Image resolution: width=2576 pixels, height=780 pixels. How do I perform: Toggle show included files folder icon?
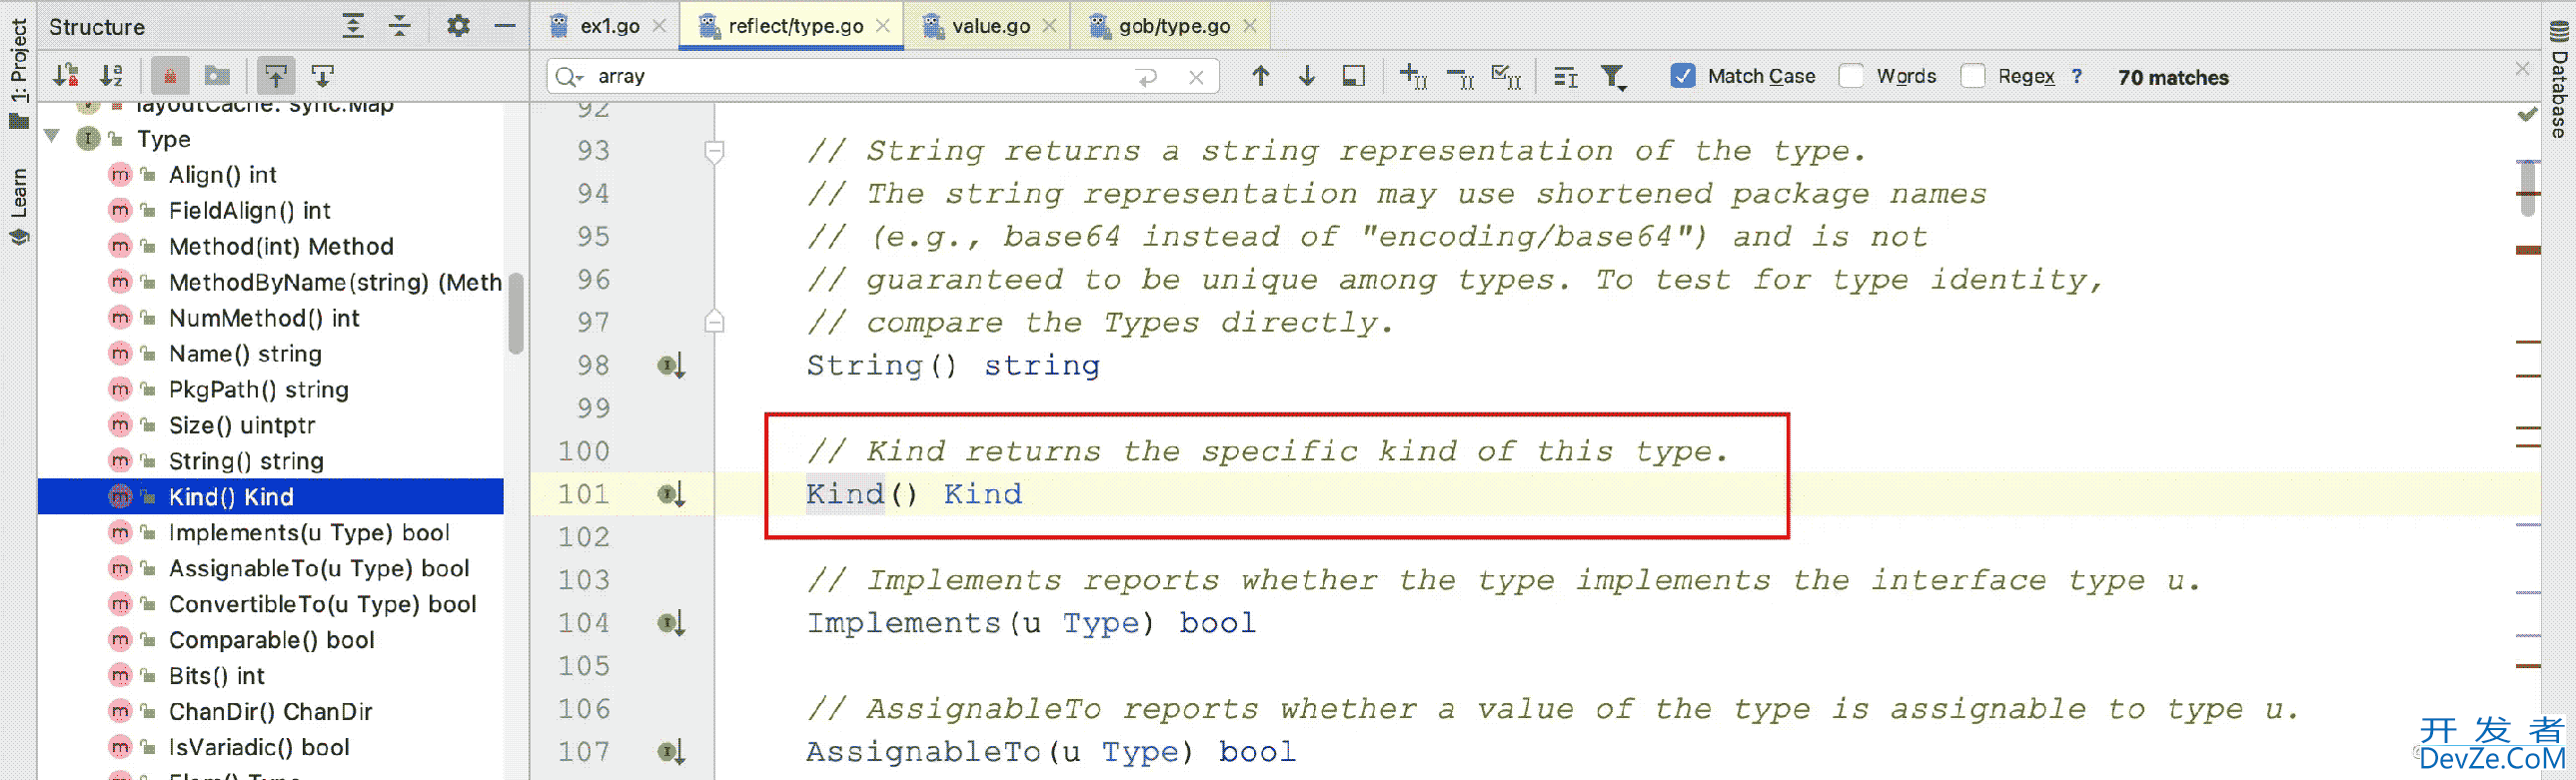coord(217,75)
